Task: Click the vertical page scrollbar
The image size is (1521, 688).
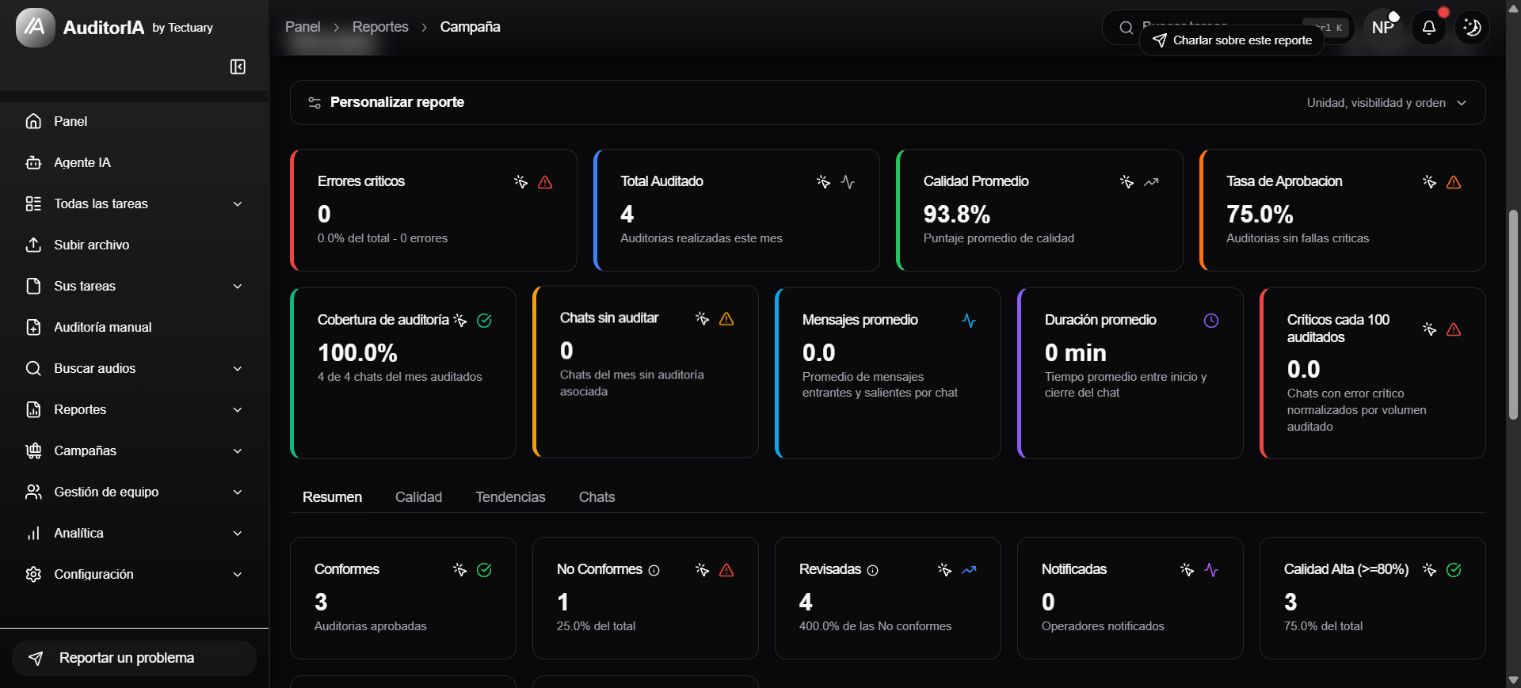Action: click(x=1512, y=315)
